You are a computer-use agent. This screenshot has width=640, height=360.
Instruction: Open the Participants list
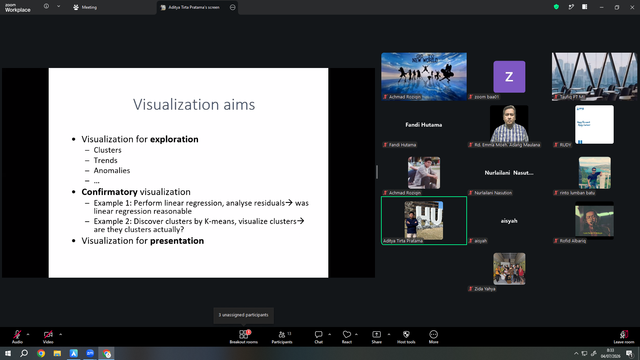tap(282, 337)
